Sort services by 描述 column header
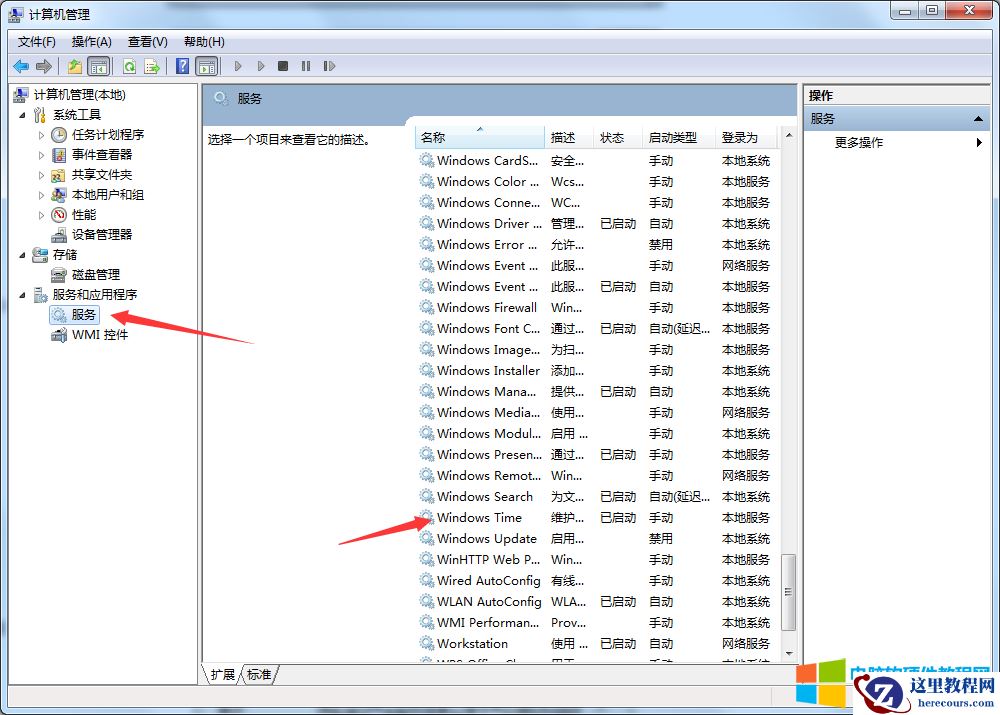Image resolution: width=1000 pixels, height=715 pixels. tap(569, 137)
